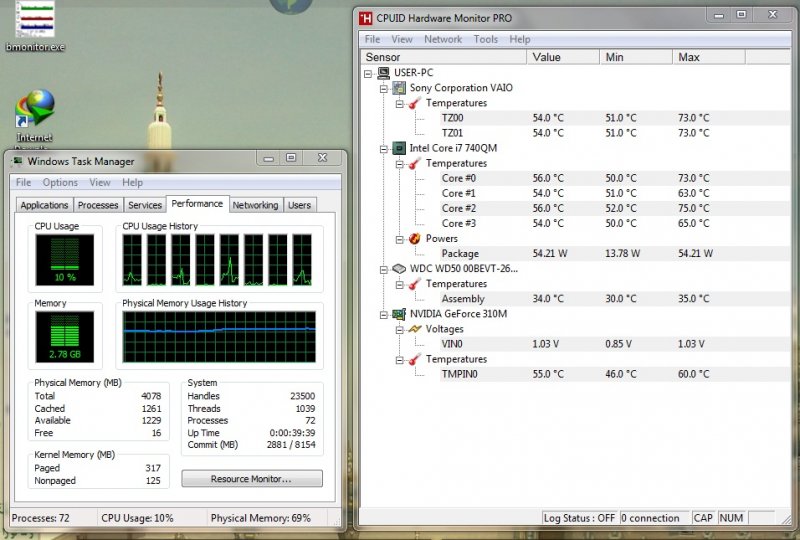
Task: Open View menu in Task Manager
Action: 99,182
